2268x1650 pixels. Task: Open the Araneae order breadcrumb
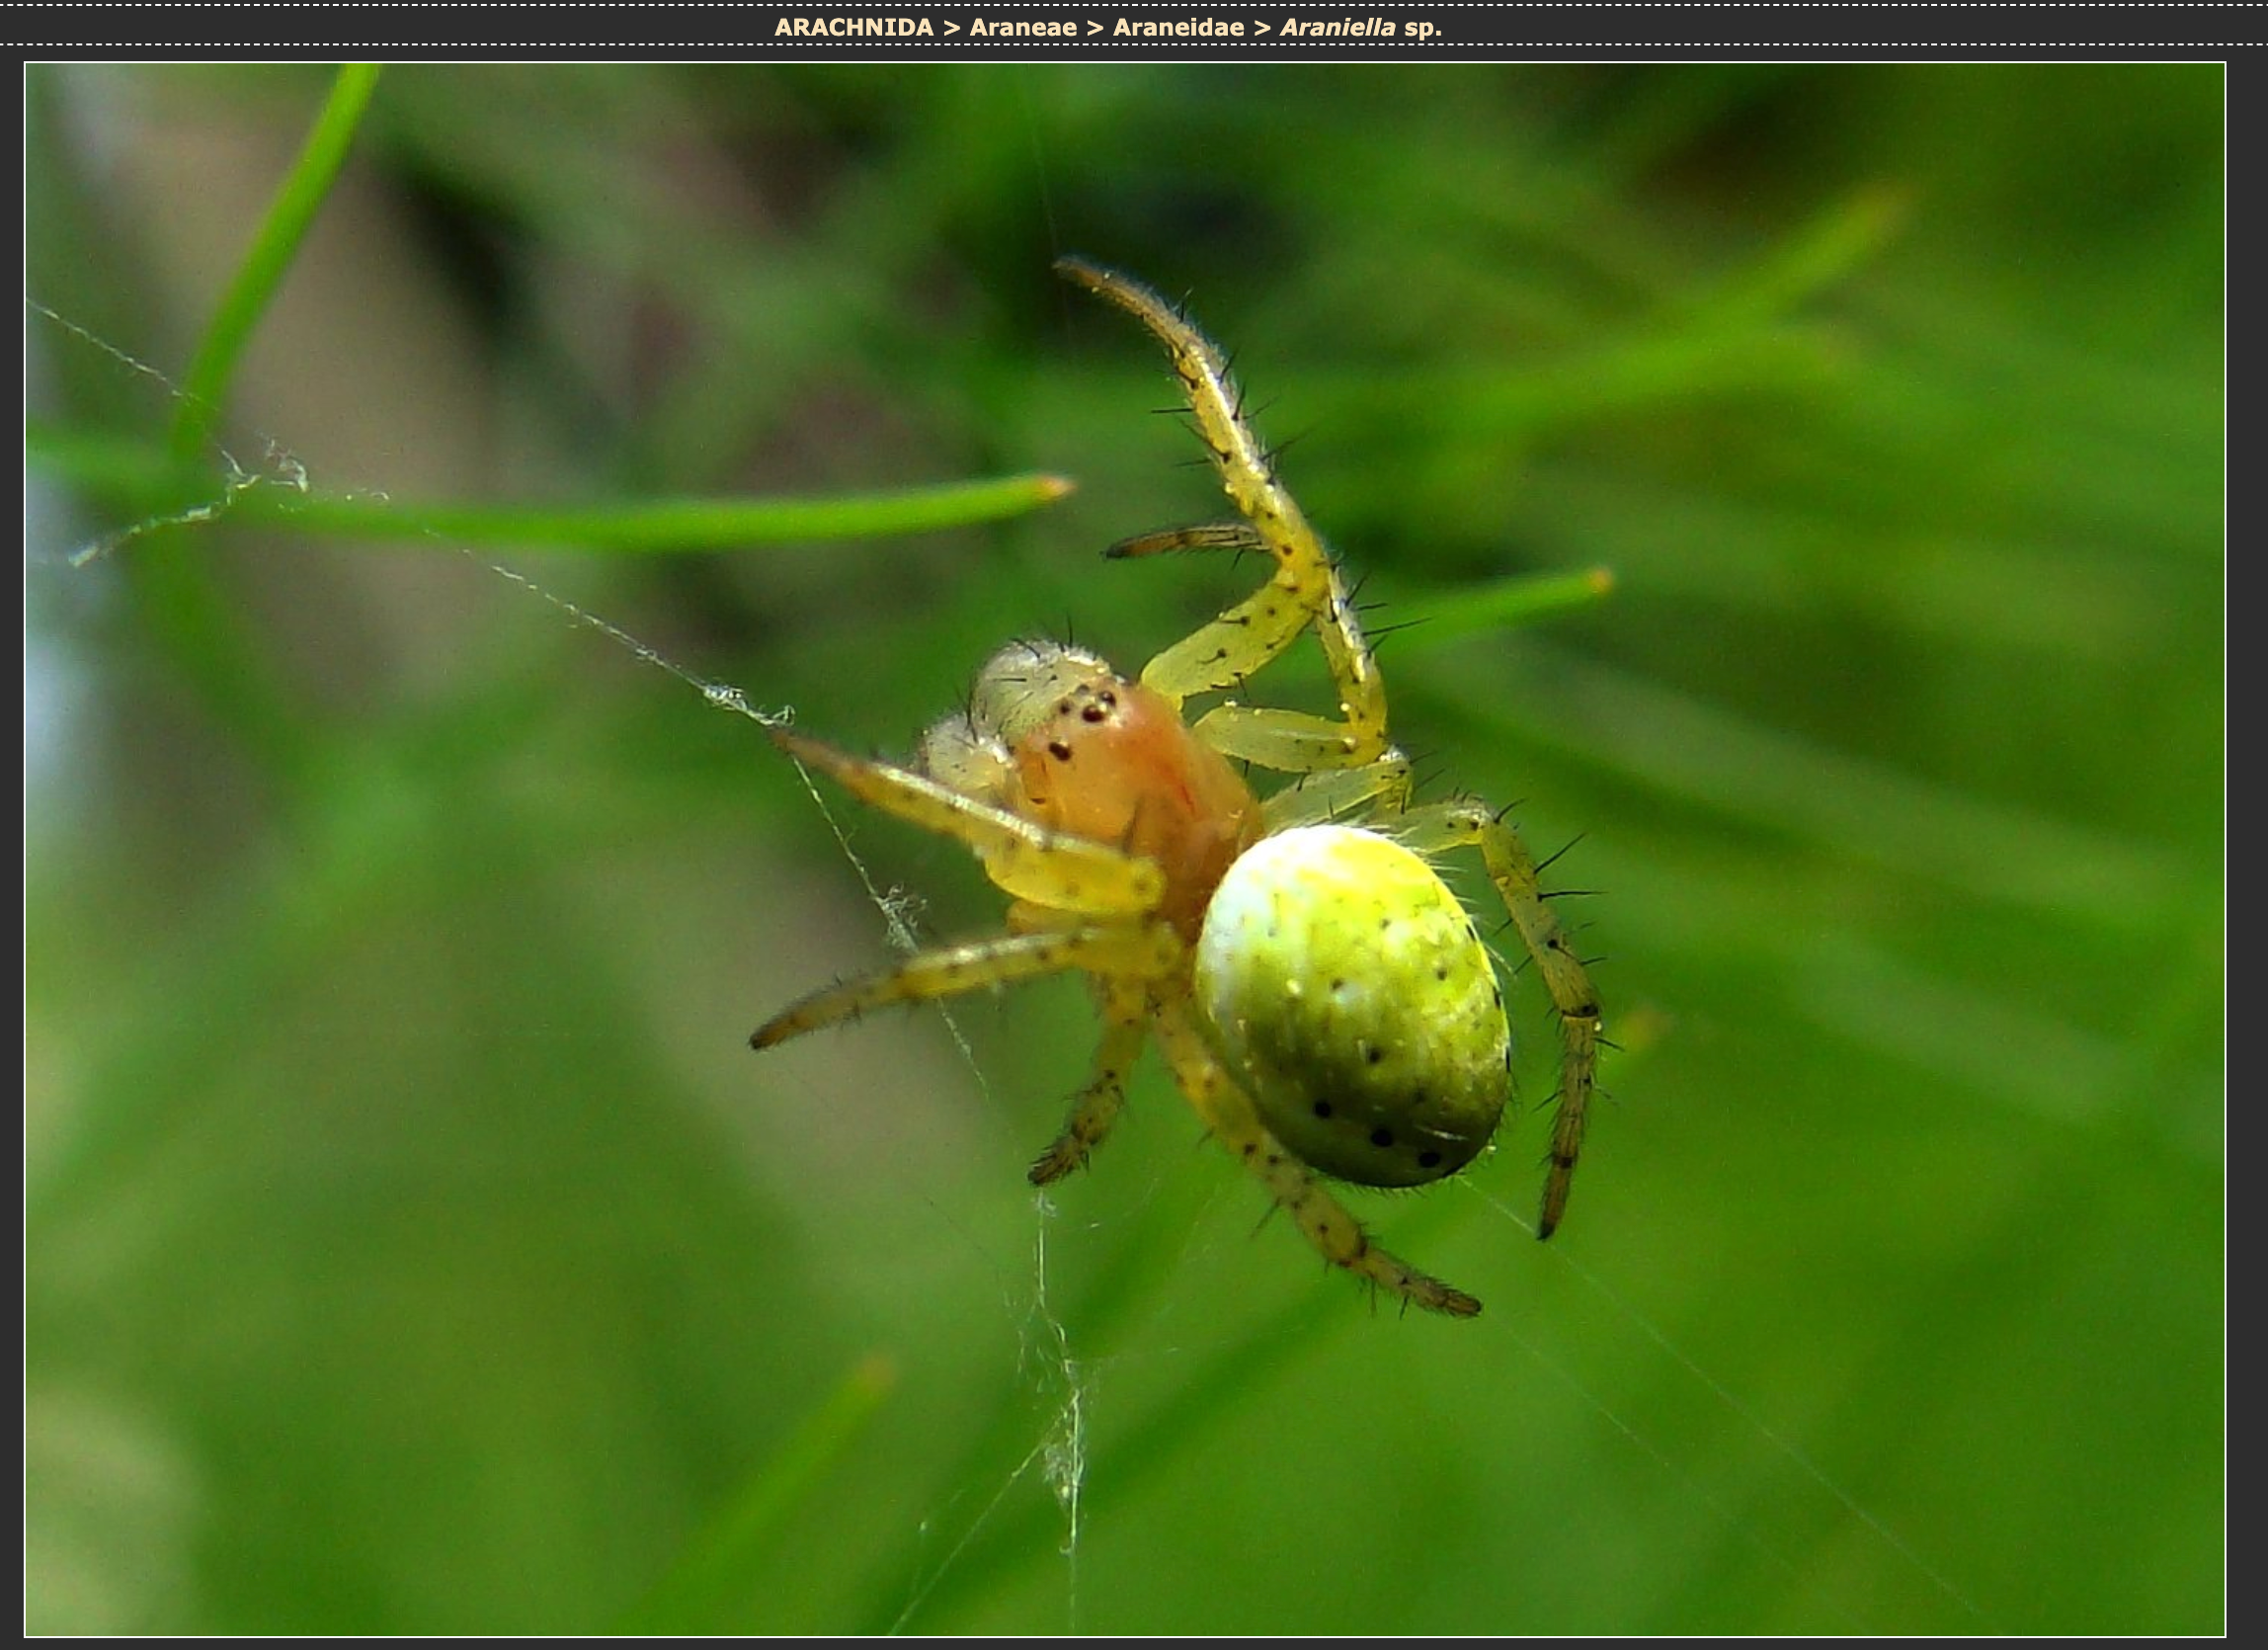click(x=1022, y=27)
